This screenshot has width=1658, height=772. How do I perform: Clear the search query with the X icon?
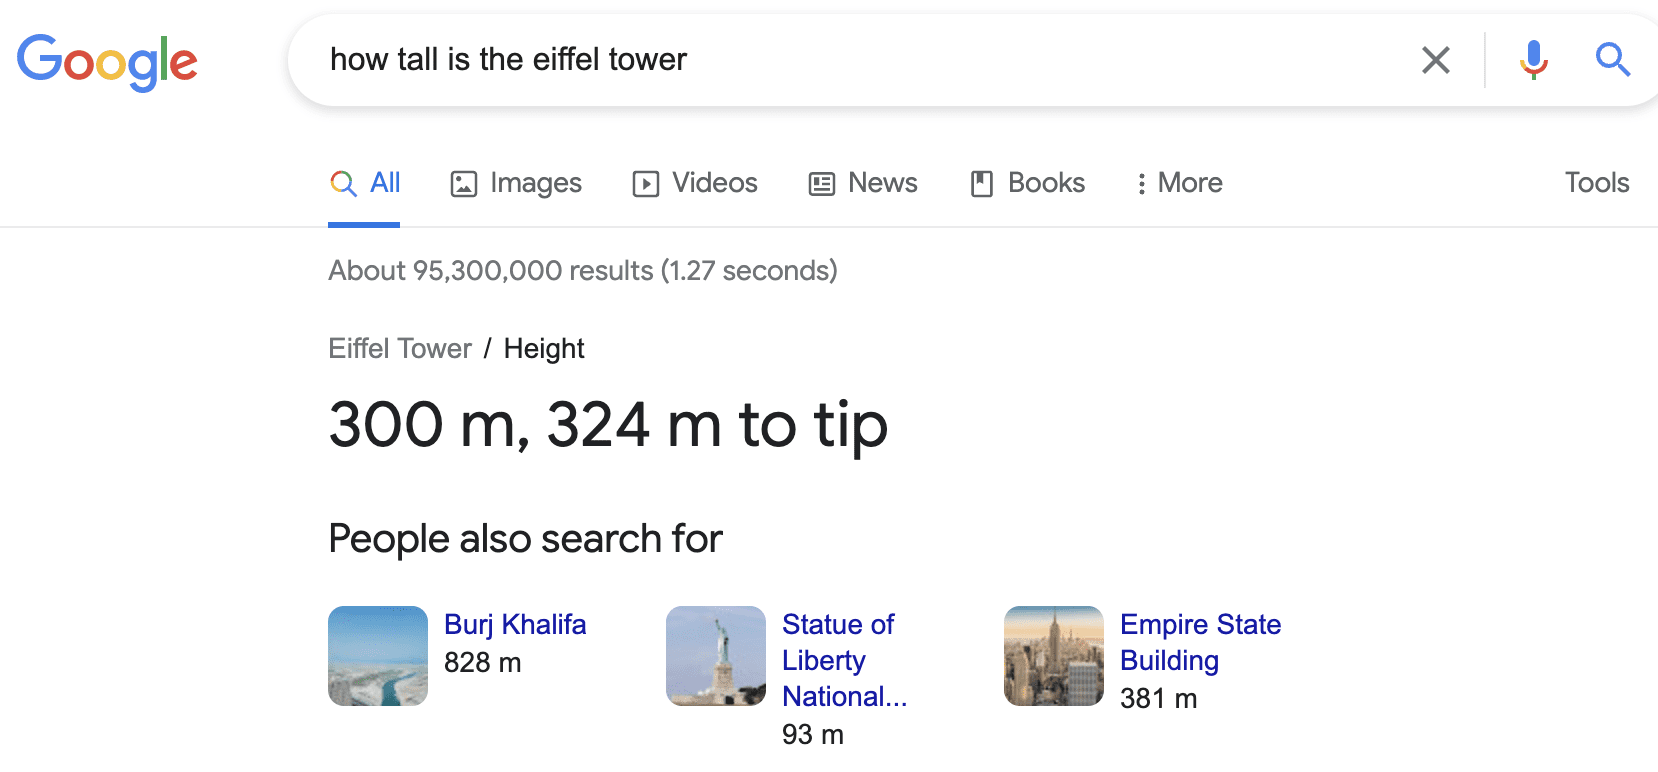1435,60
